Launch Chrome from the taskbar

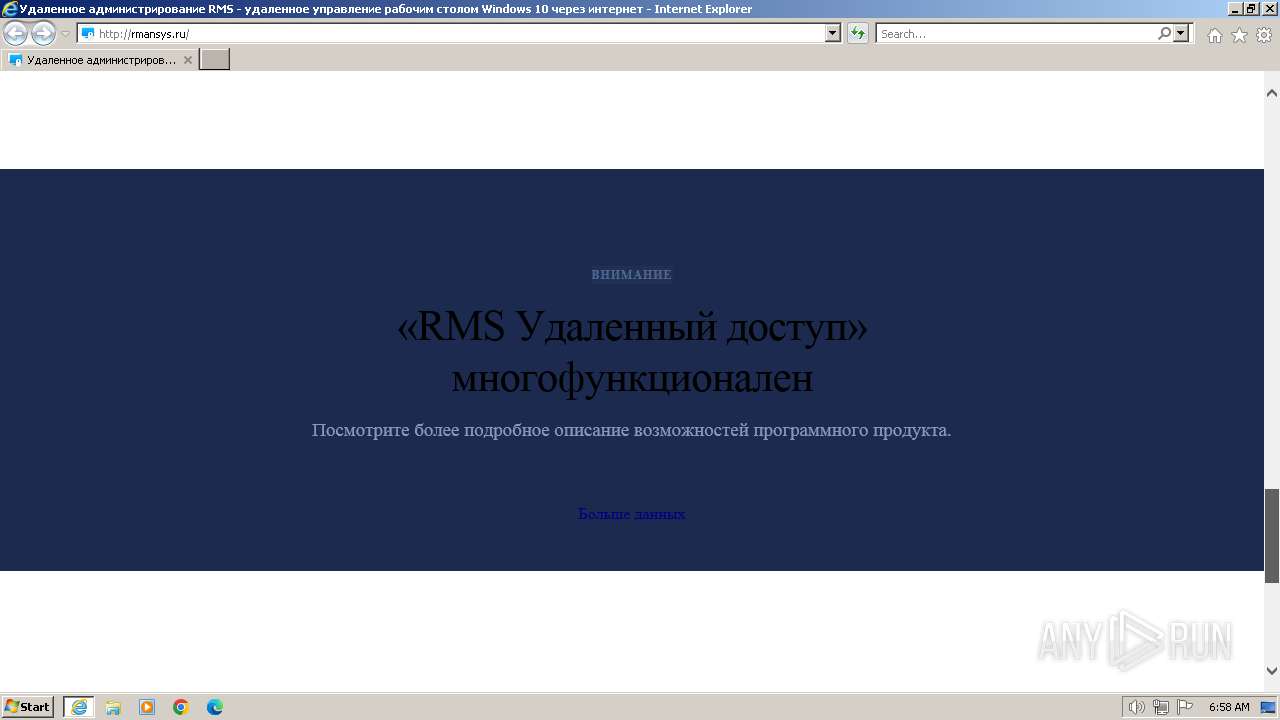(x=181, y=707)
